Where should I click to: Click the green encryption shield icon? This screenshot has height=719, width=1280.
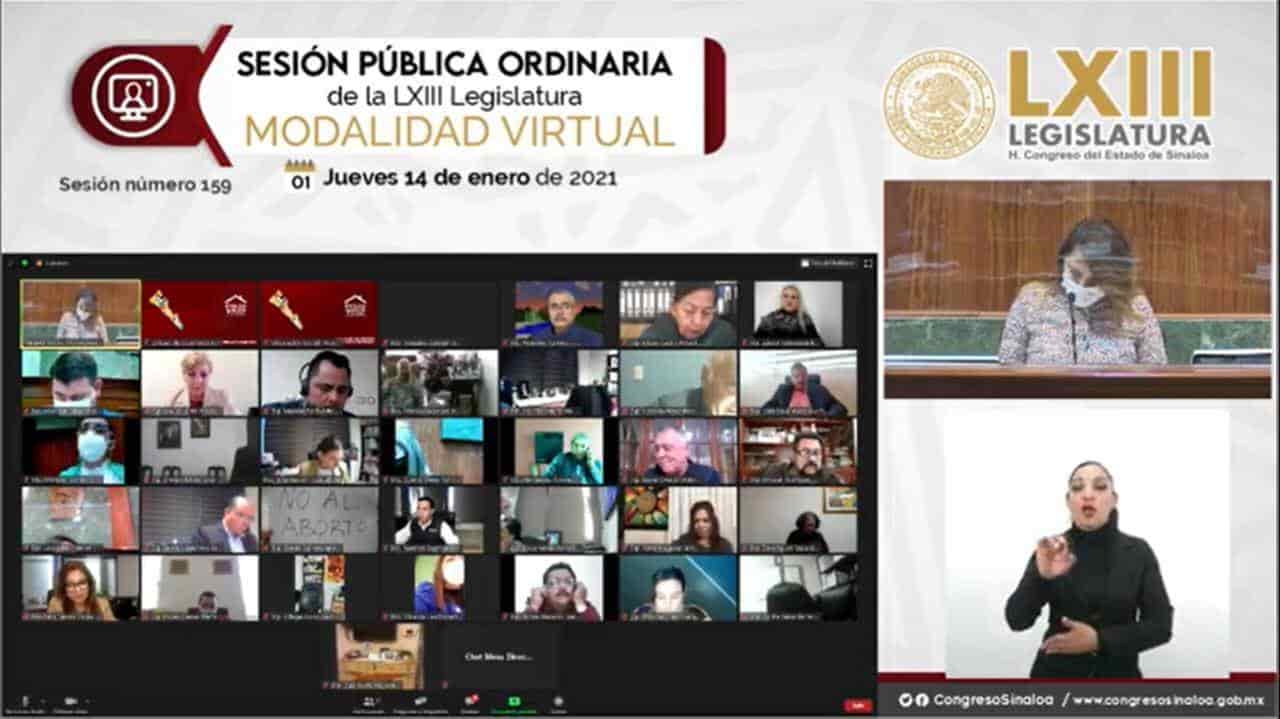coord(23,263)
